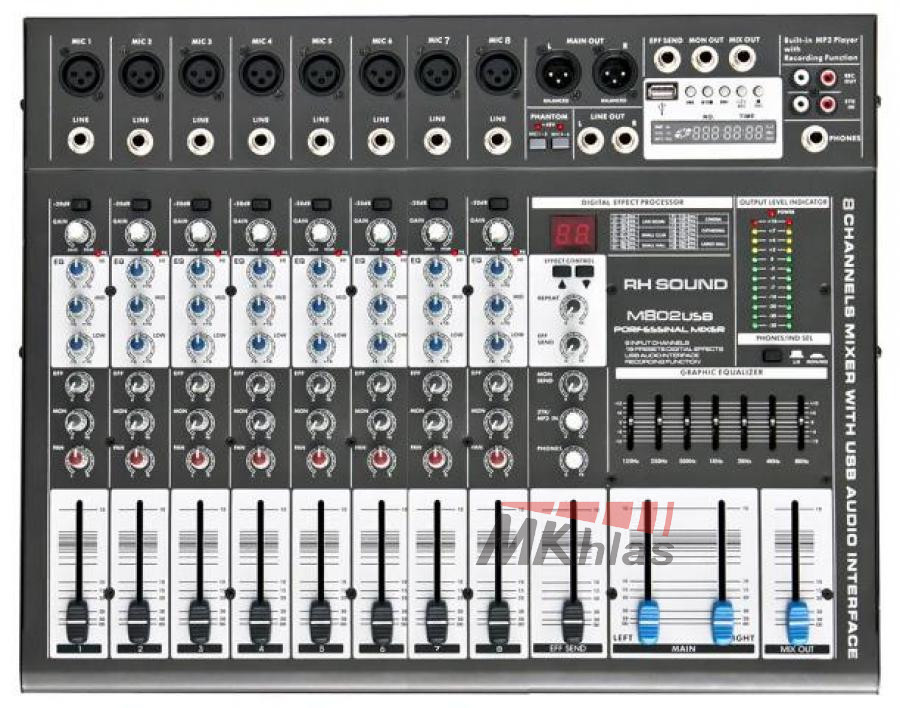Select the MIC 5 XLR input socket
The image size is (900, 708).
click(x=321, y=73)
